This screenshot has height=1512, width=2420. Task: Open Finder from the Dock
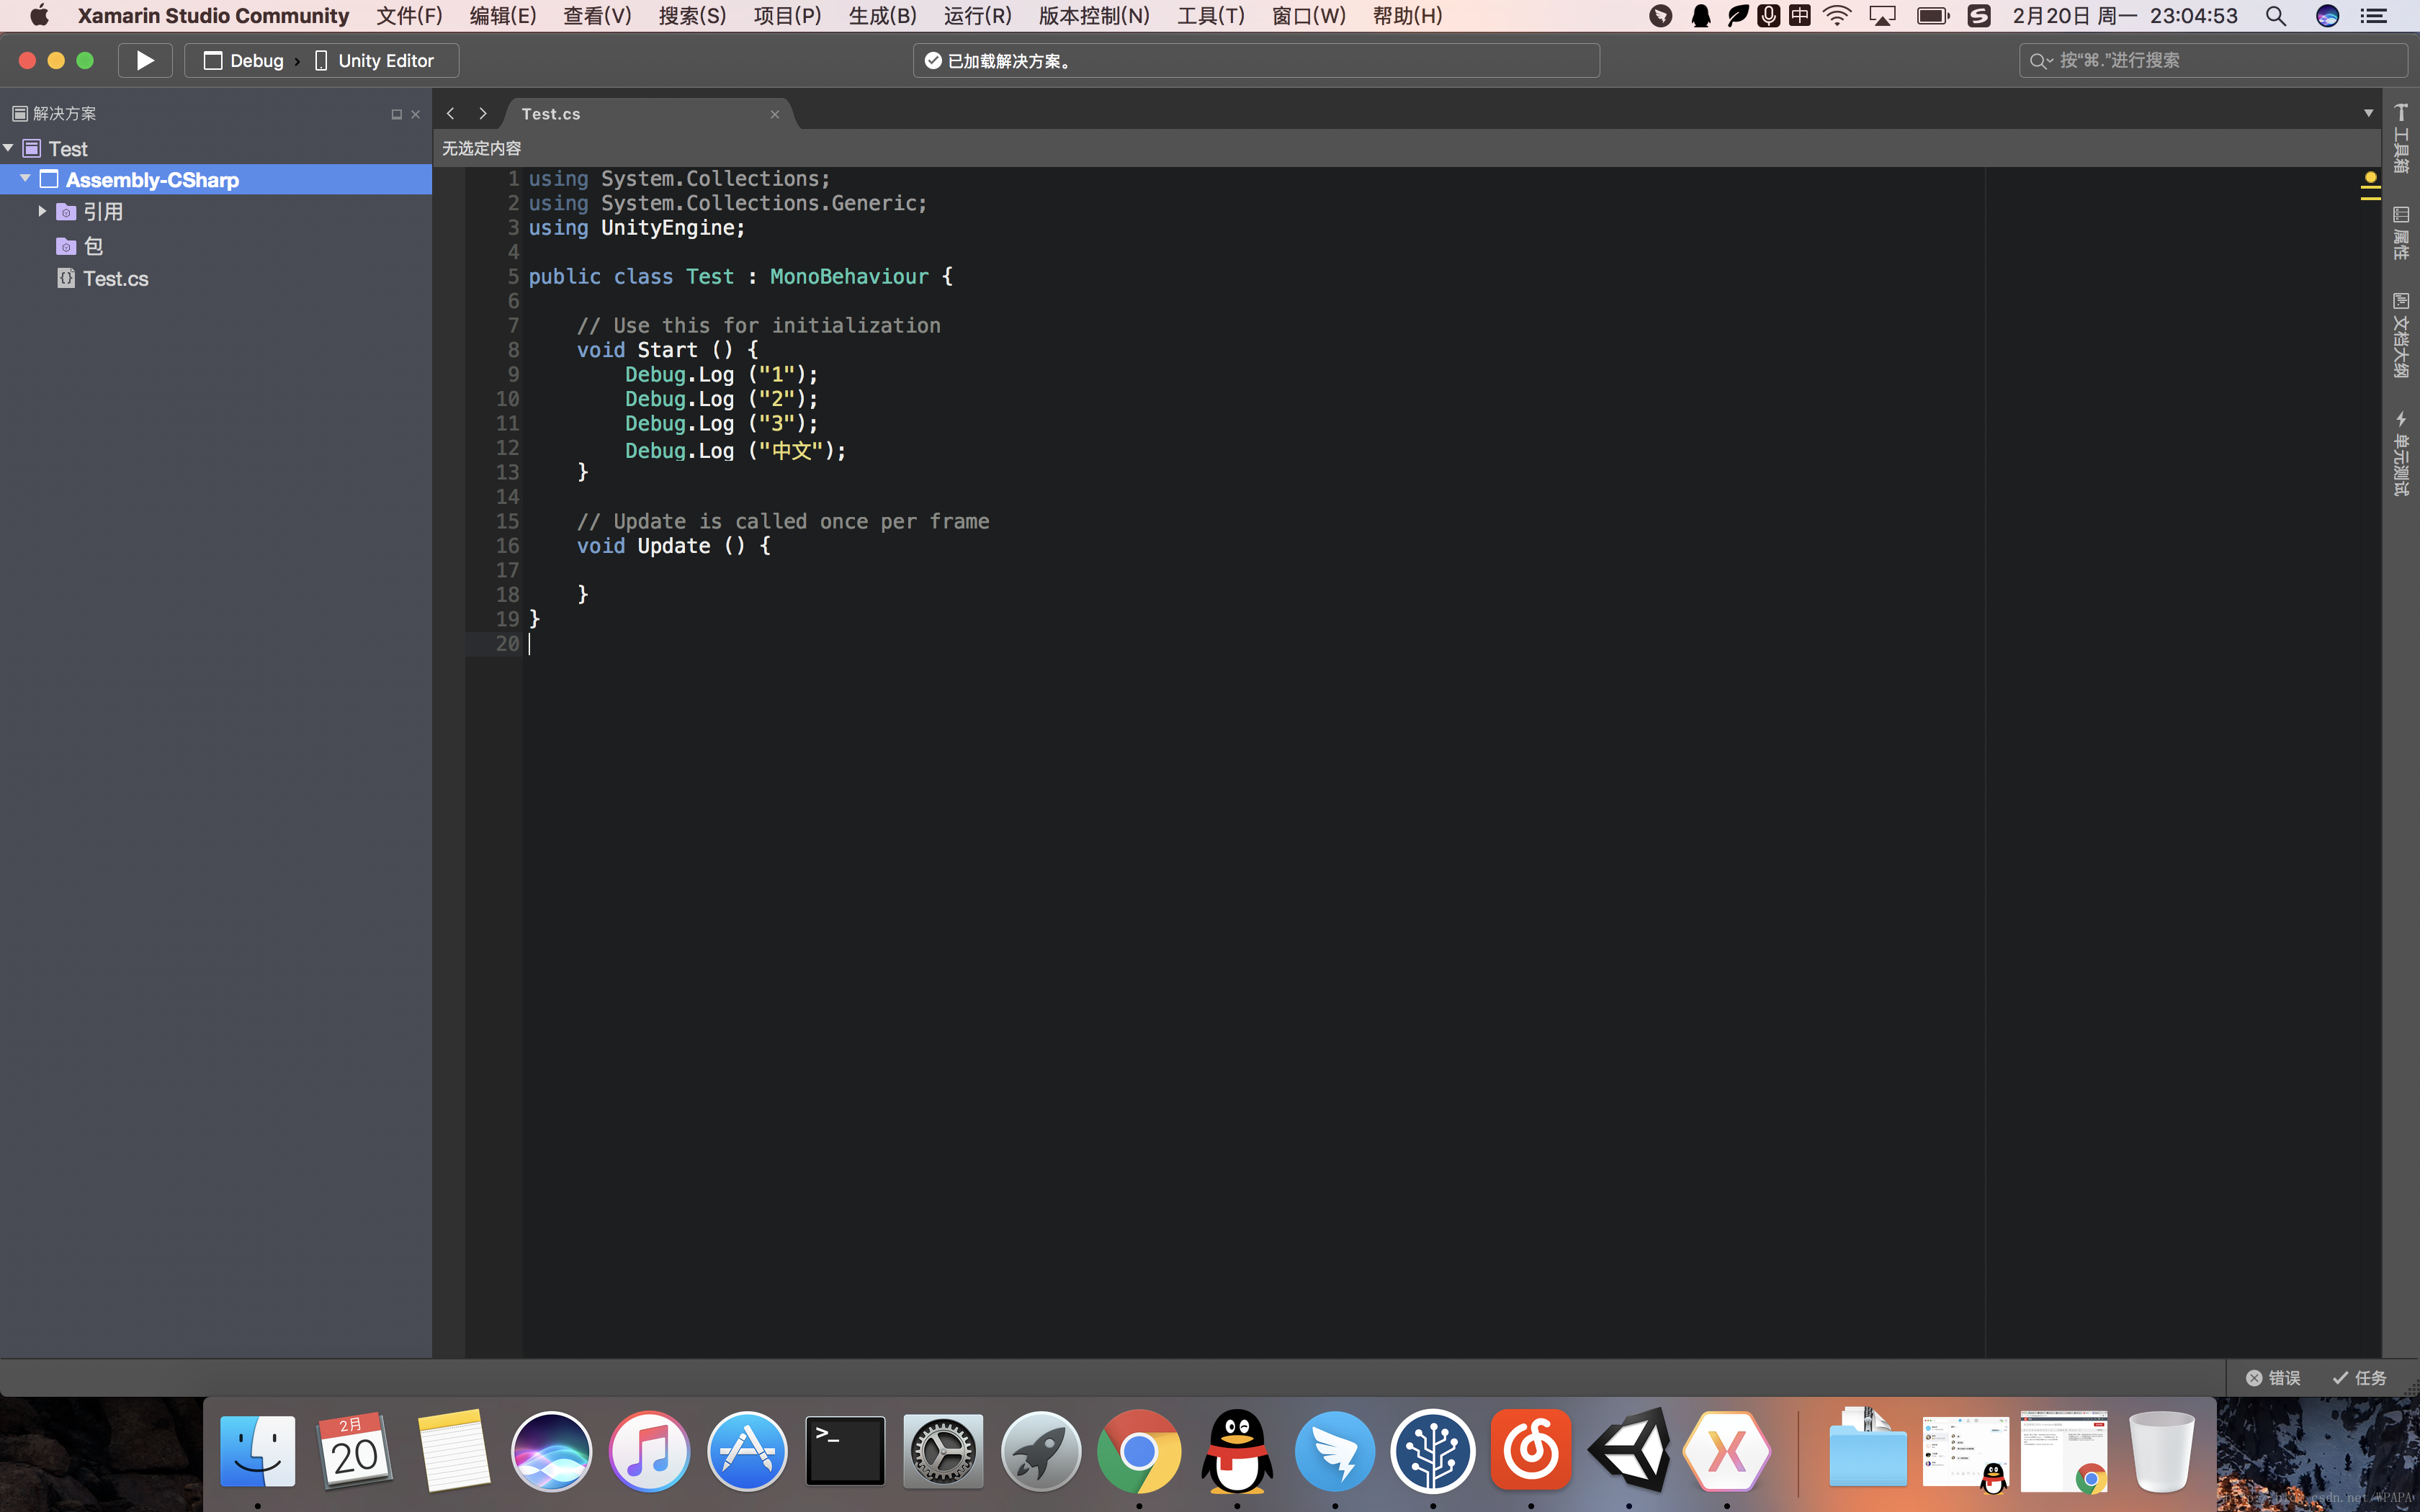pyautogui.click(x=257, y=1451)
